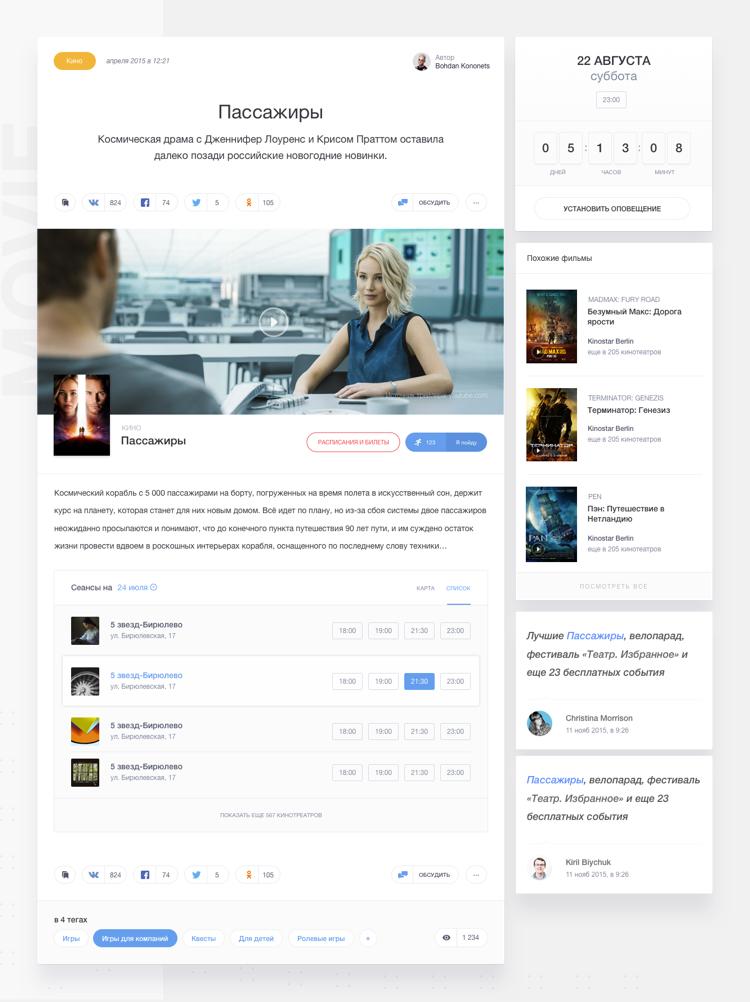750x1002 pixels.
Task: Switch to the Список tab
Action: (458, 588)
